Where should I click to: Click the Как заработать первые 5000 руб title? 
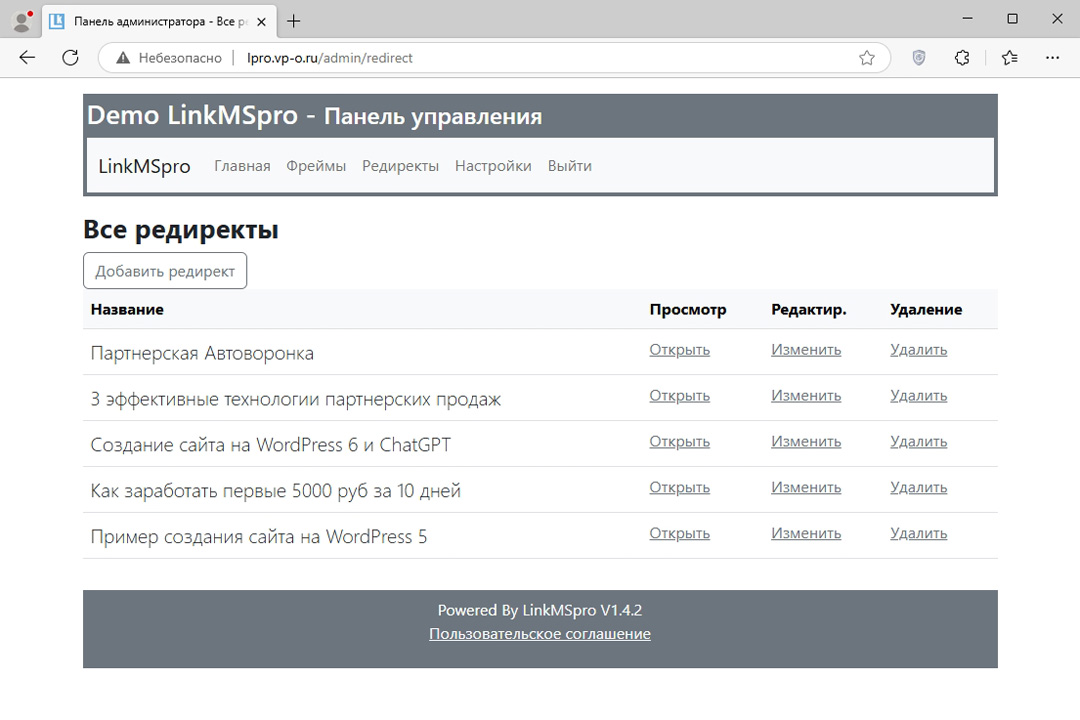(x=276, y=491)
